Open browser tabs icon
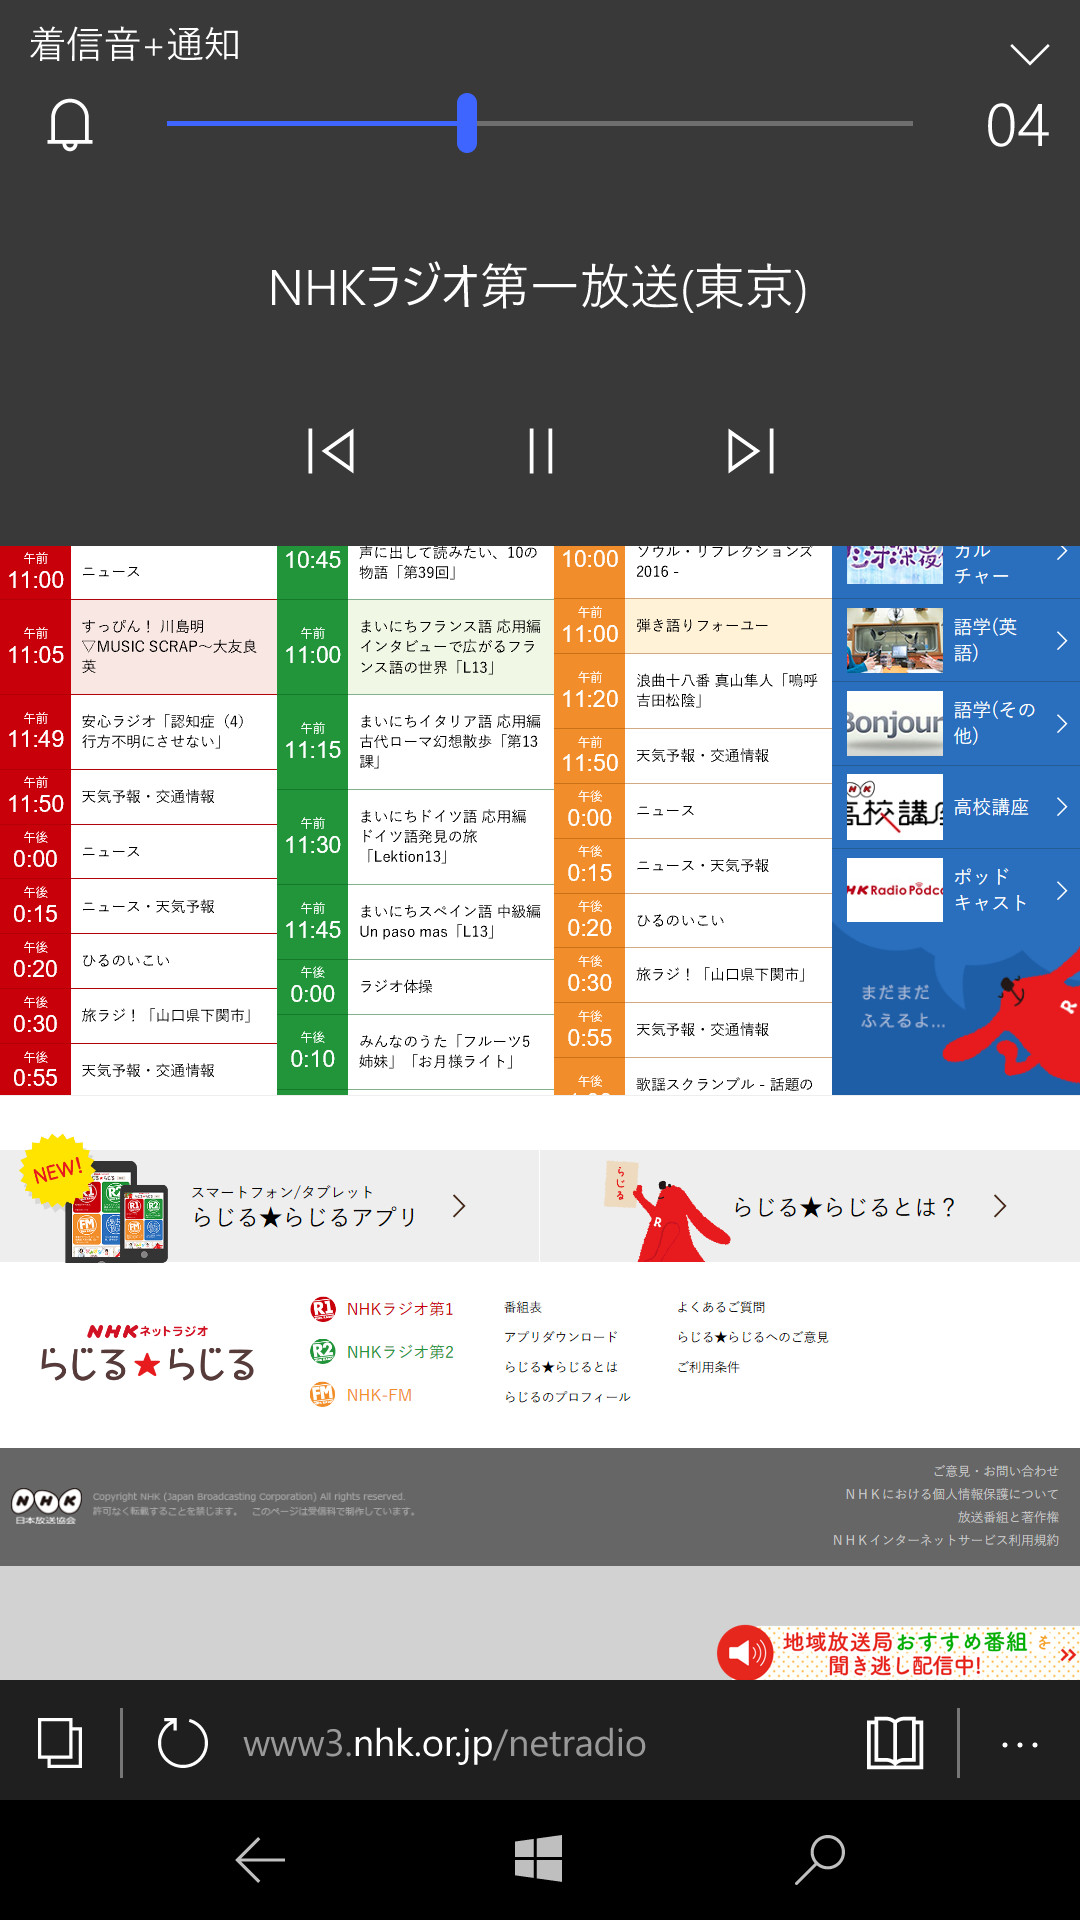The width and height of the screenshot is (1080, 1920). [x=60, y=1743]
